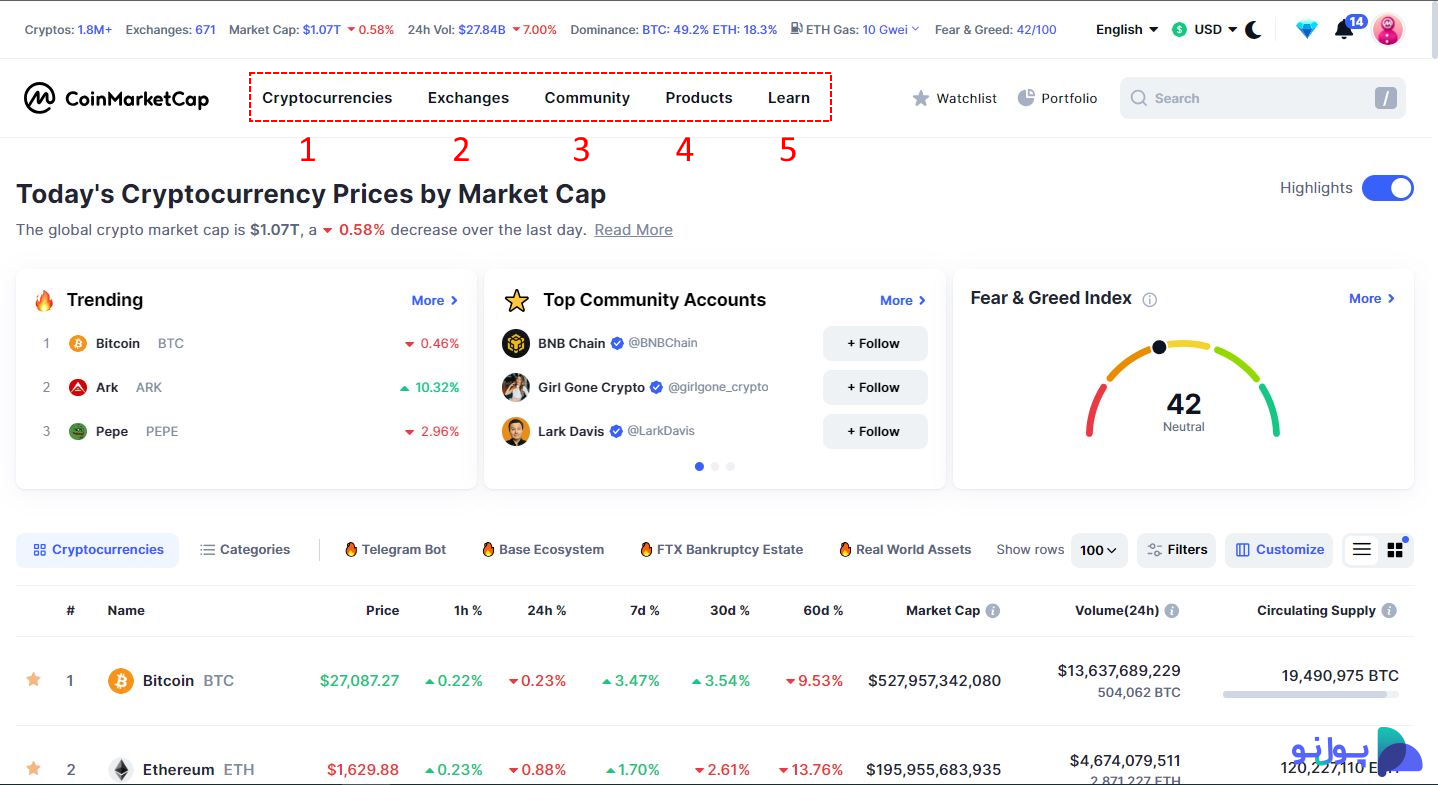Open notifications bell icon
This screenshot has height=785, width=1438.
(1344, 29)
